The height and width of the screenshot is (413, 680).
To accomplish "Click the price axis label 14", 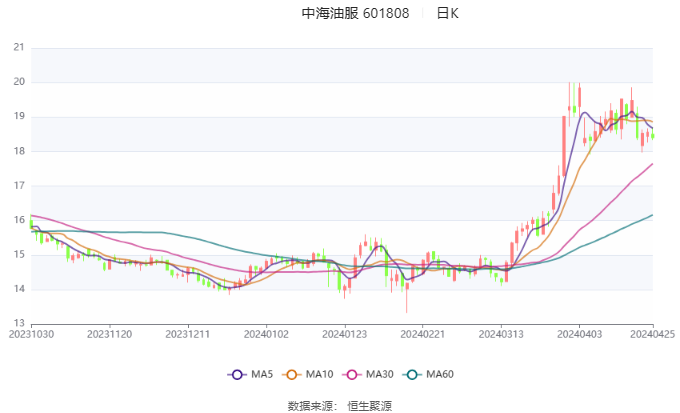I will click(19, 288).
